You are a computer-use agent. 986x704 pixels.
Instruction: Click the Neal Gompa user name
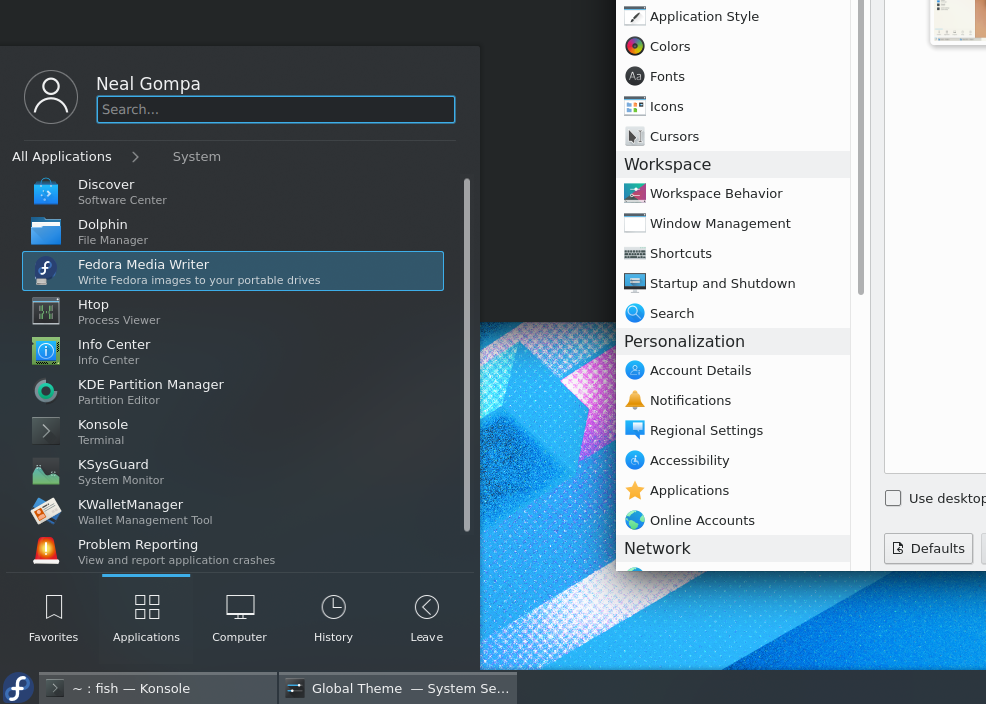coord(148,84)
